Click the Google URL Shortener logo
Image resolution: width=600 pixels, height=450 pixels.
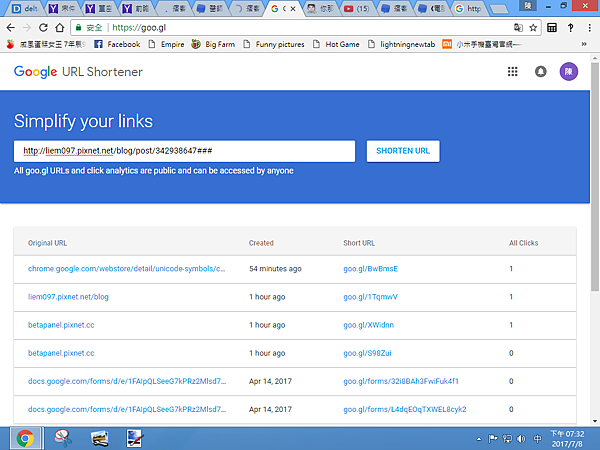78,72
